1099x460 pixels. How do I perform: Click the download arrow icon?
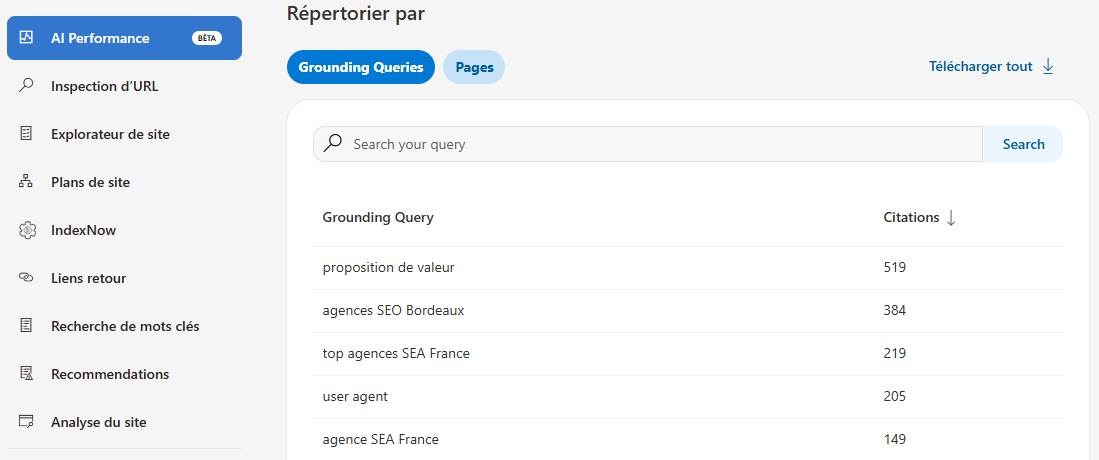(x=1048, y=67)
